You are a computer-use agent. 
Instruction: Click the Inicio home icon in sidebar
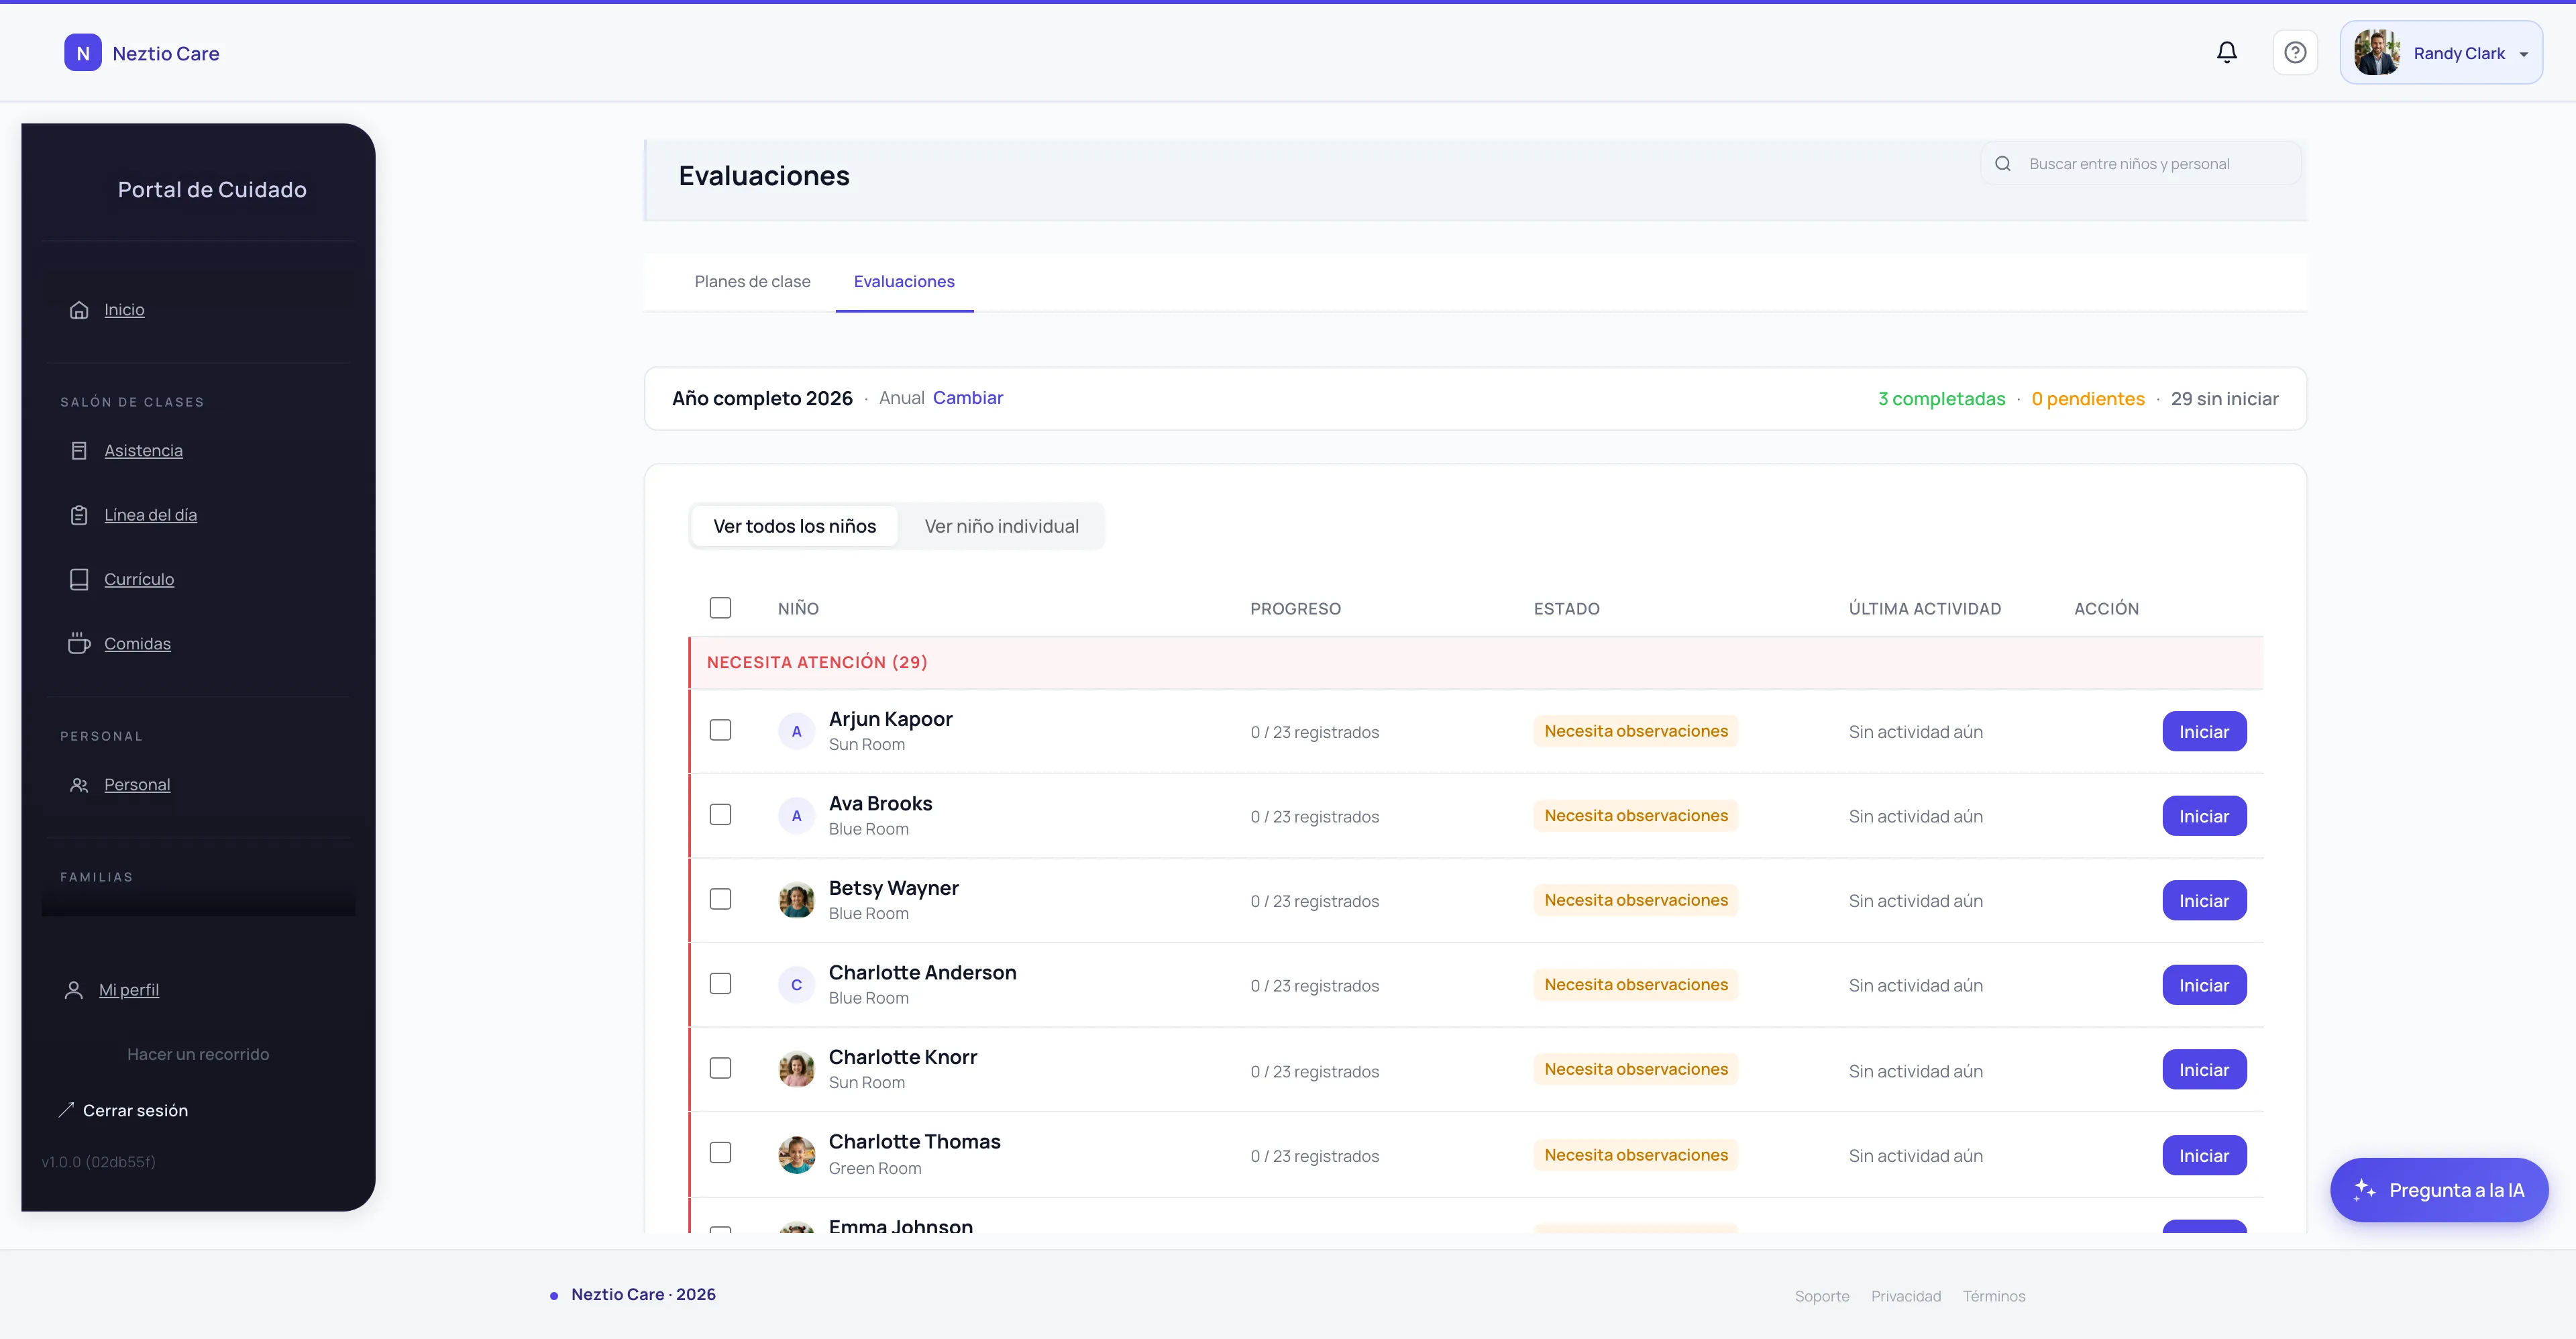click(x=79, y=310)
